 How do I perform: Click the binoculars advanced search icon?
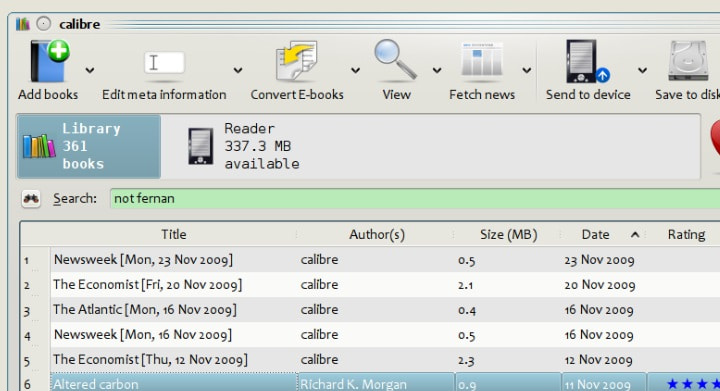pos(31,199)
